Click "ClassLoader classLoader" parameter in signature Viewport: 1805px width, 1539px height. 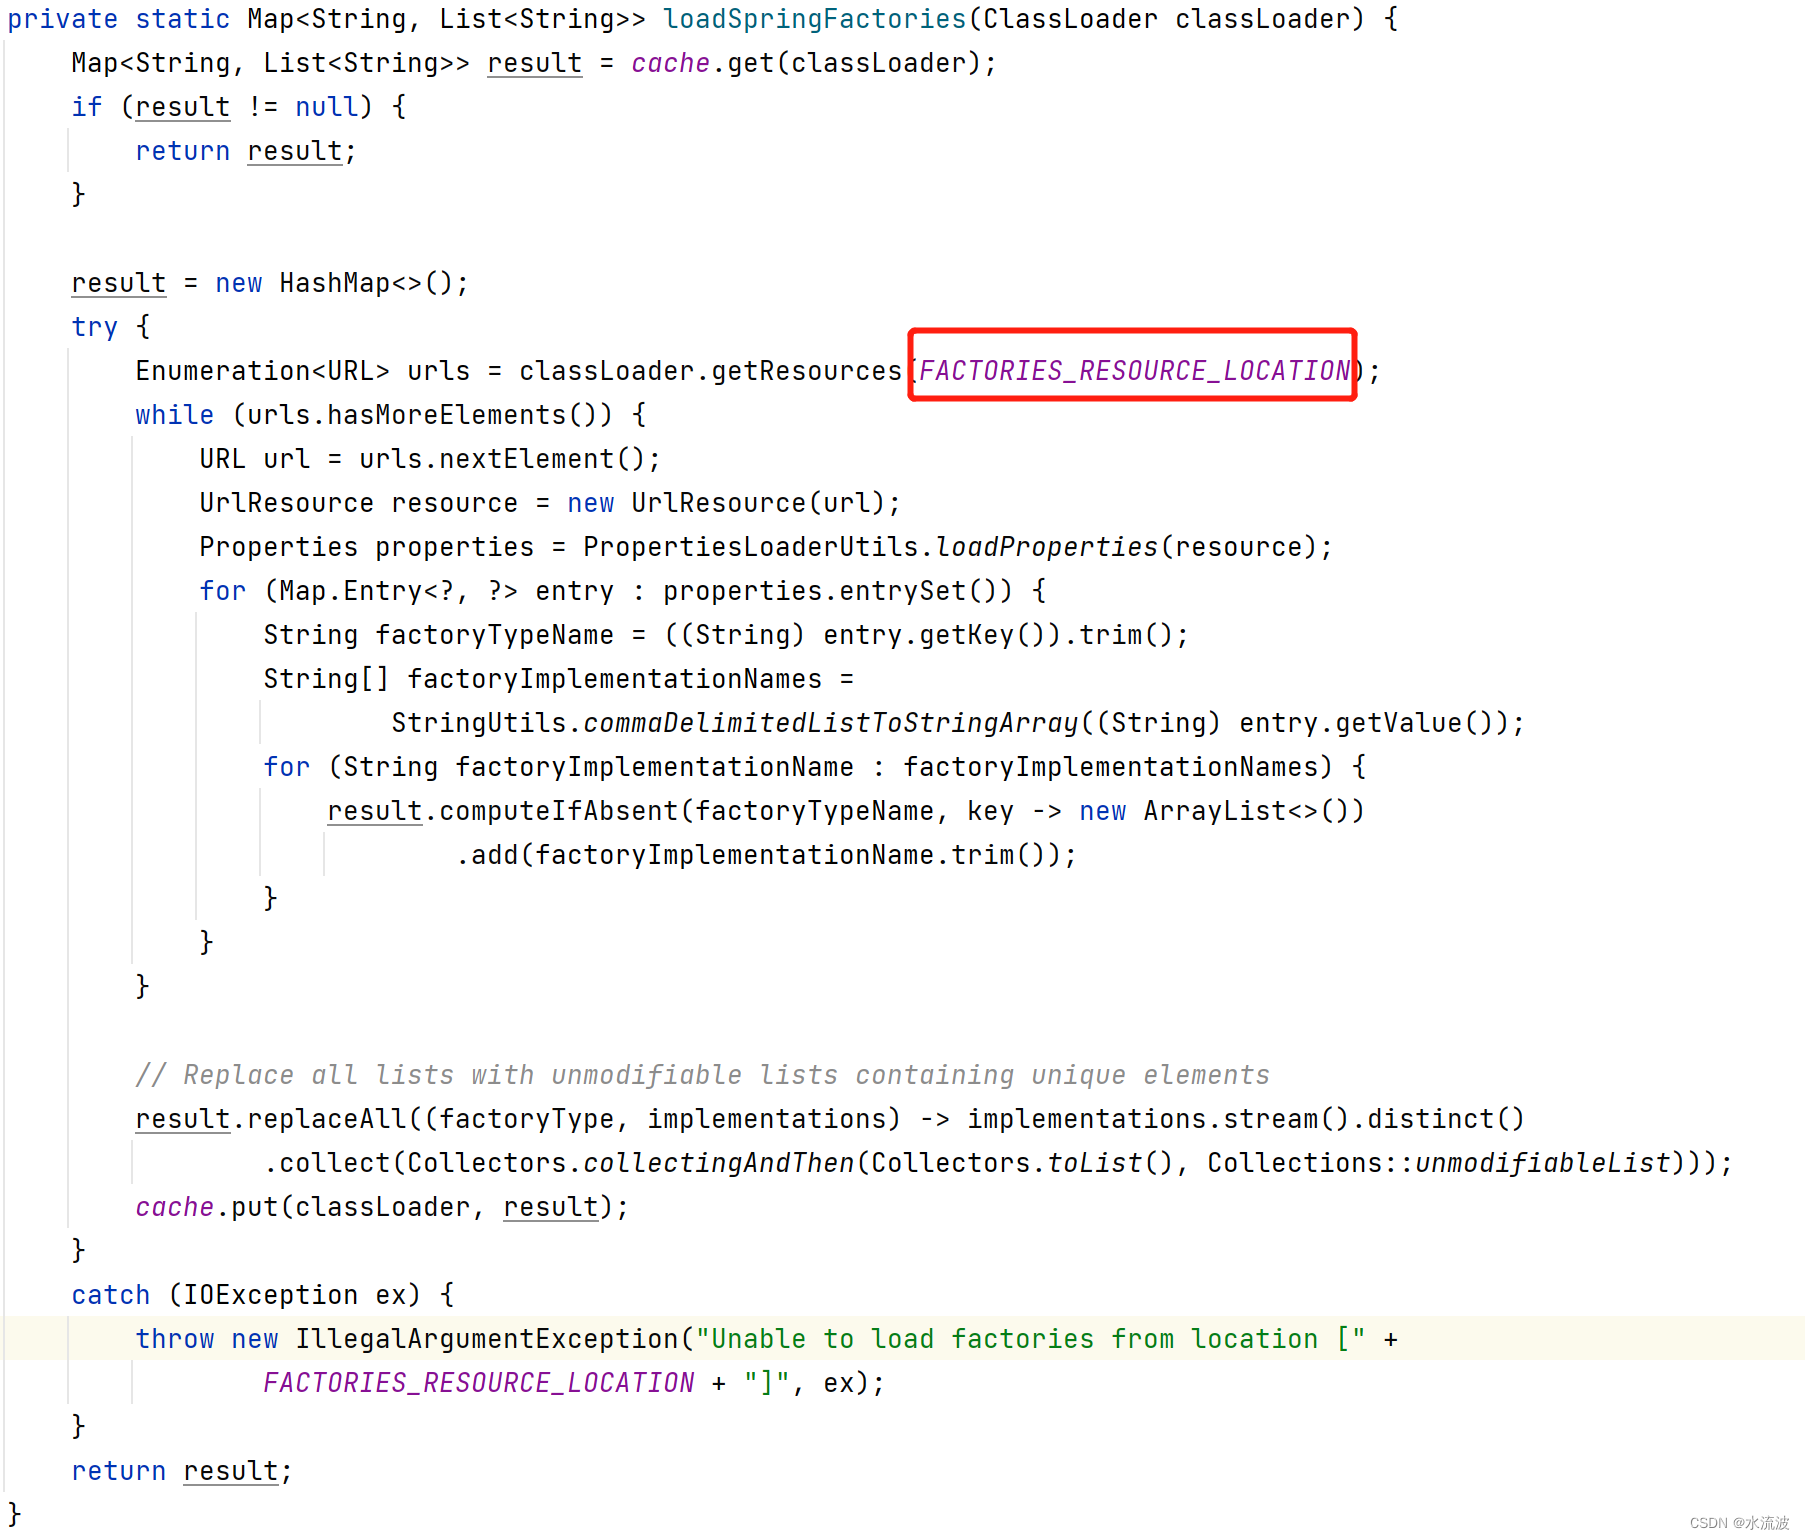[x=1166, y=19]
